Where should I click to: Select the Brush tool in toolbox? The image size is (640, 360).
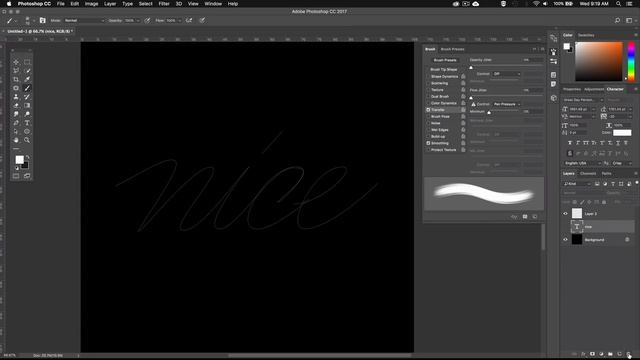pos(27,88)
